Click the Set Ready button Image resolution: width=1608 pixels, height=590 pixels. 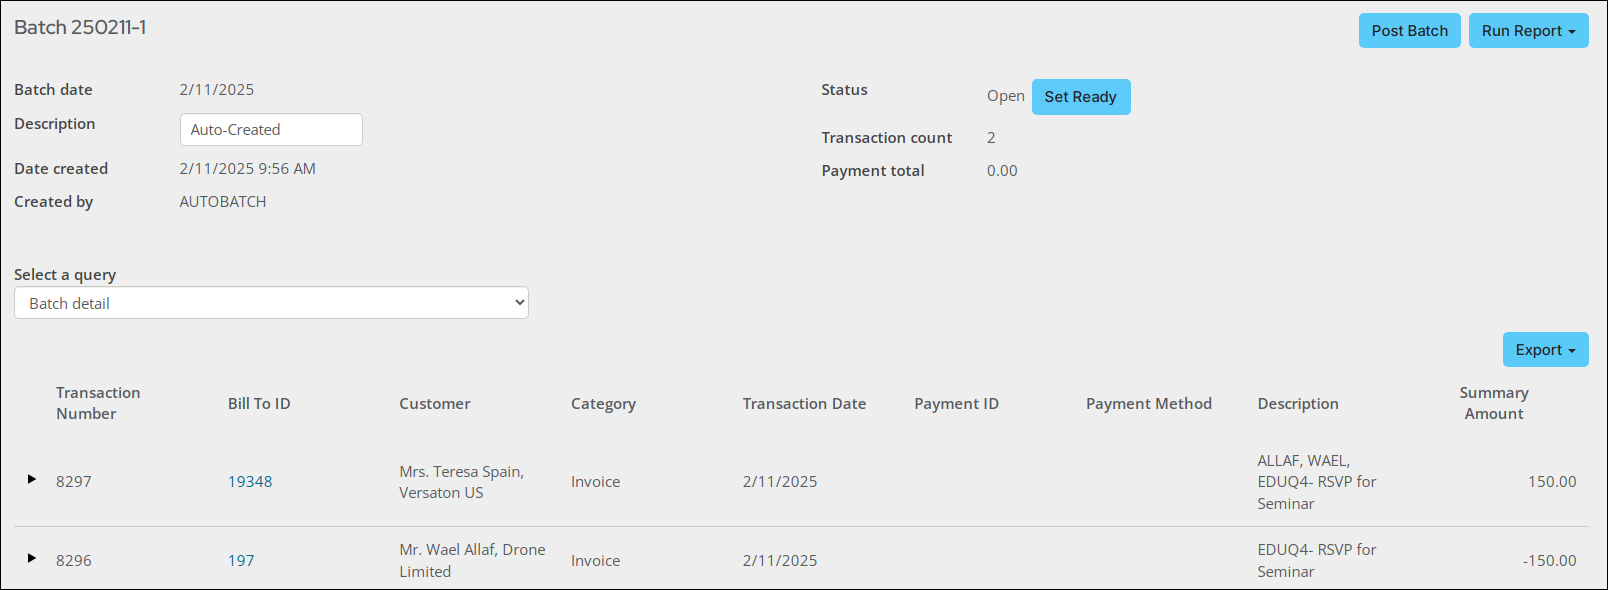(x=1080, y=97)
